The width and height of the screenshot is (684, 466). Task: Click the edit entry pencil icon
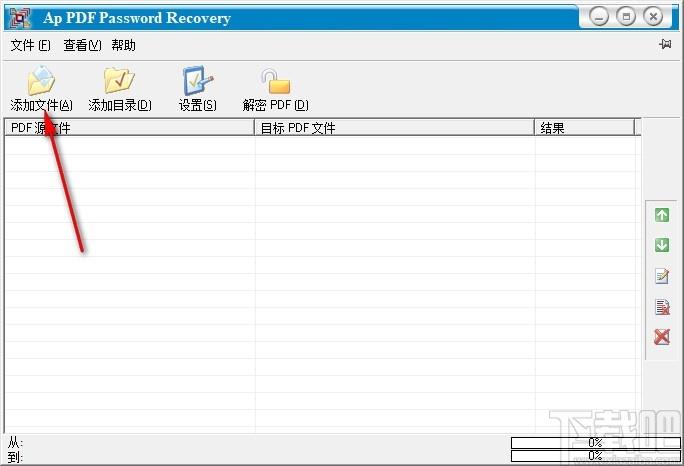662,276
